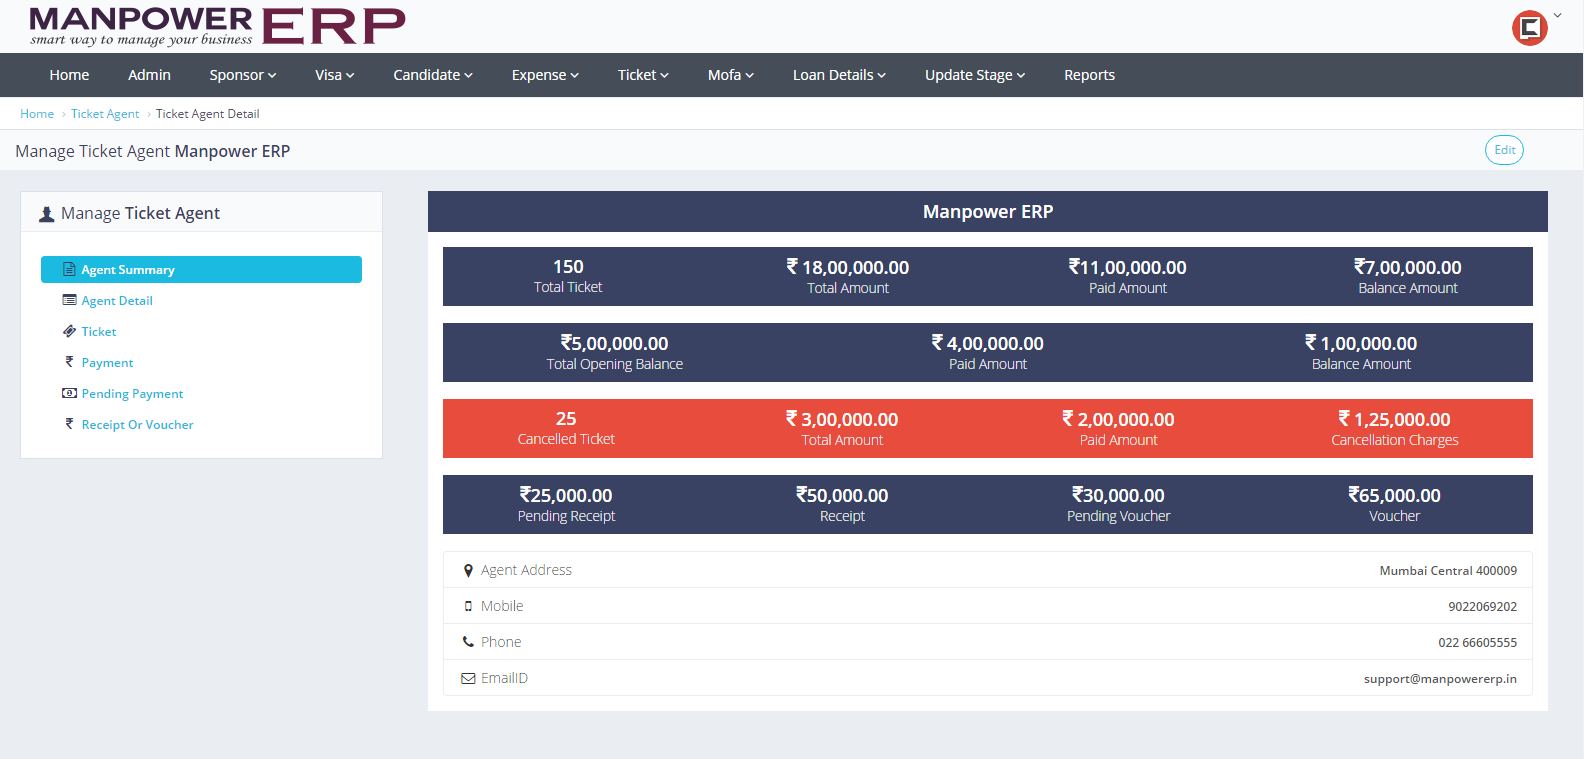This screenshot has width=1584, height=759.
Task: Click the Mumbai Central 400009 address
Action: click(x=1448, y=571)
